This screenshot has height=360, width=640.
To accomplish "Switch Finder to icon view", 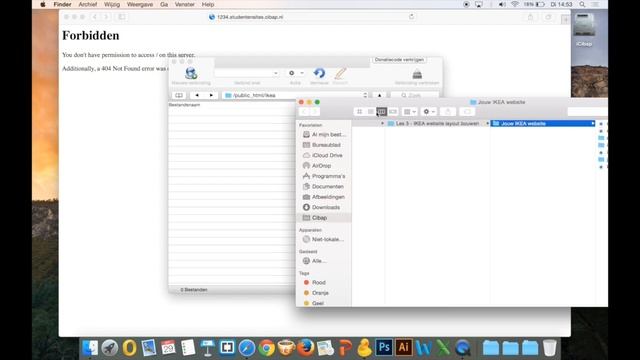I will click(x=360, y=111).
